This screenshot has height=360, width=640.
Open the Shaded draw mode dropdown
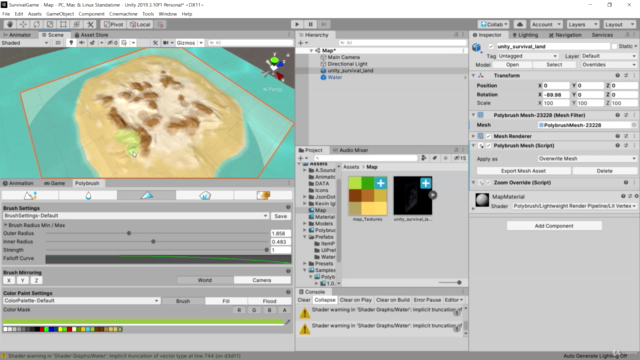[x=24, y=43]
